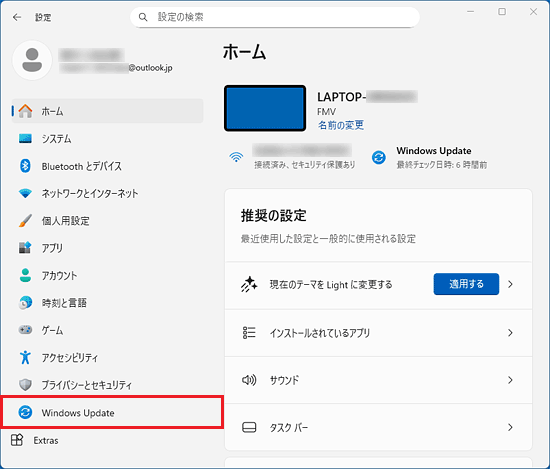This screenshot has height=469, width=550.
Task: Focus the settings search field
Action: point(275,17)
